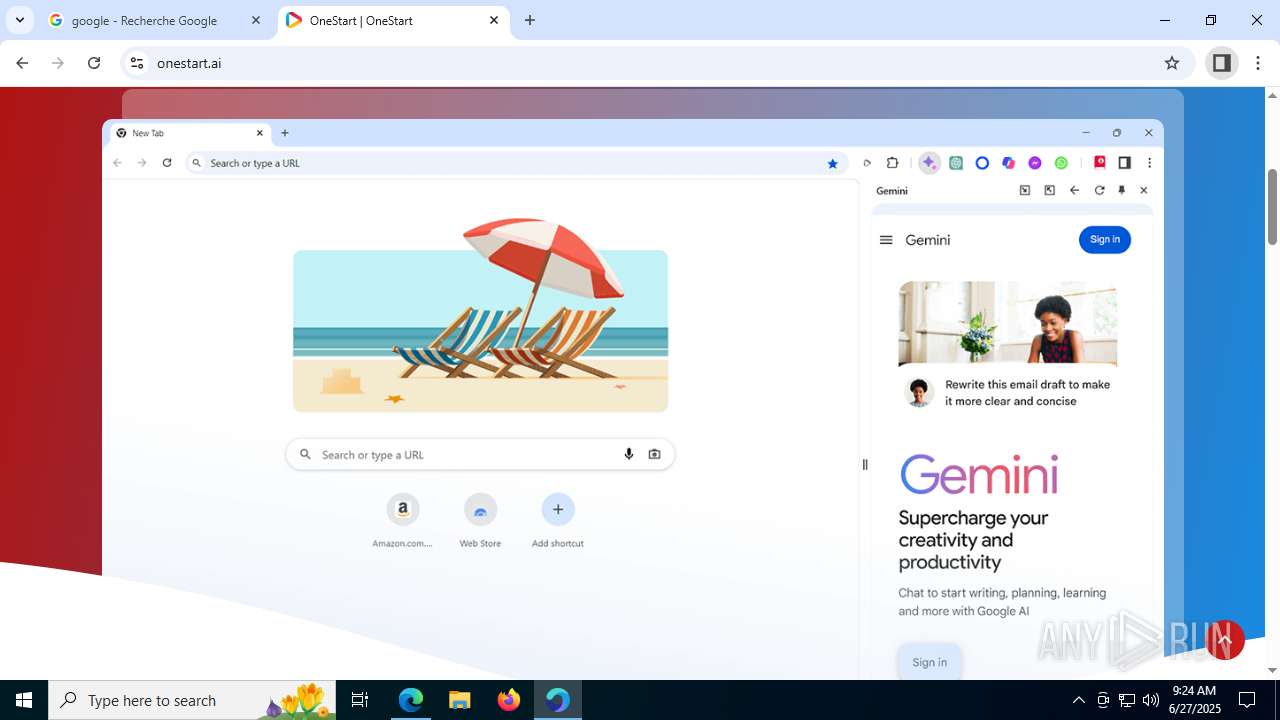Pin the Gemini side panel
The width and height of the screenshot is (1280, 720).
(1121, 190)
